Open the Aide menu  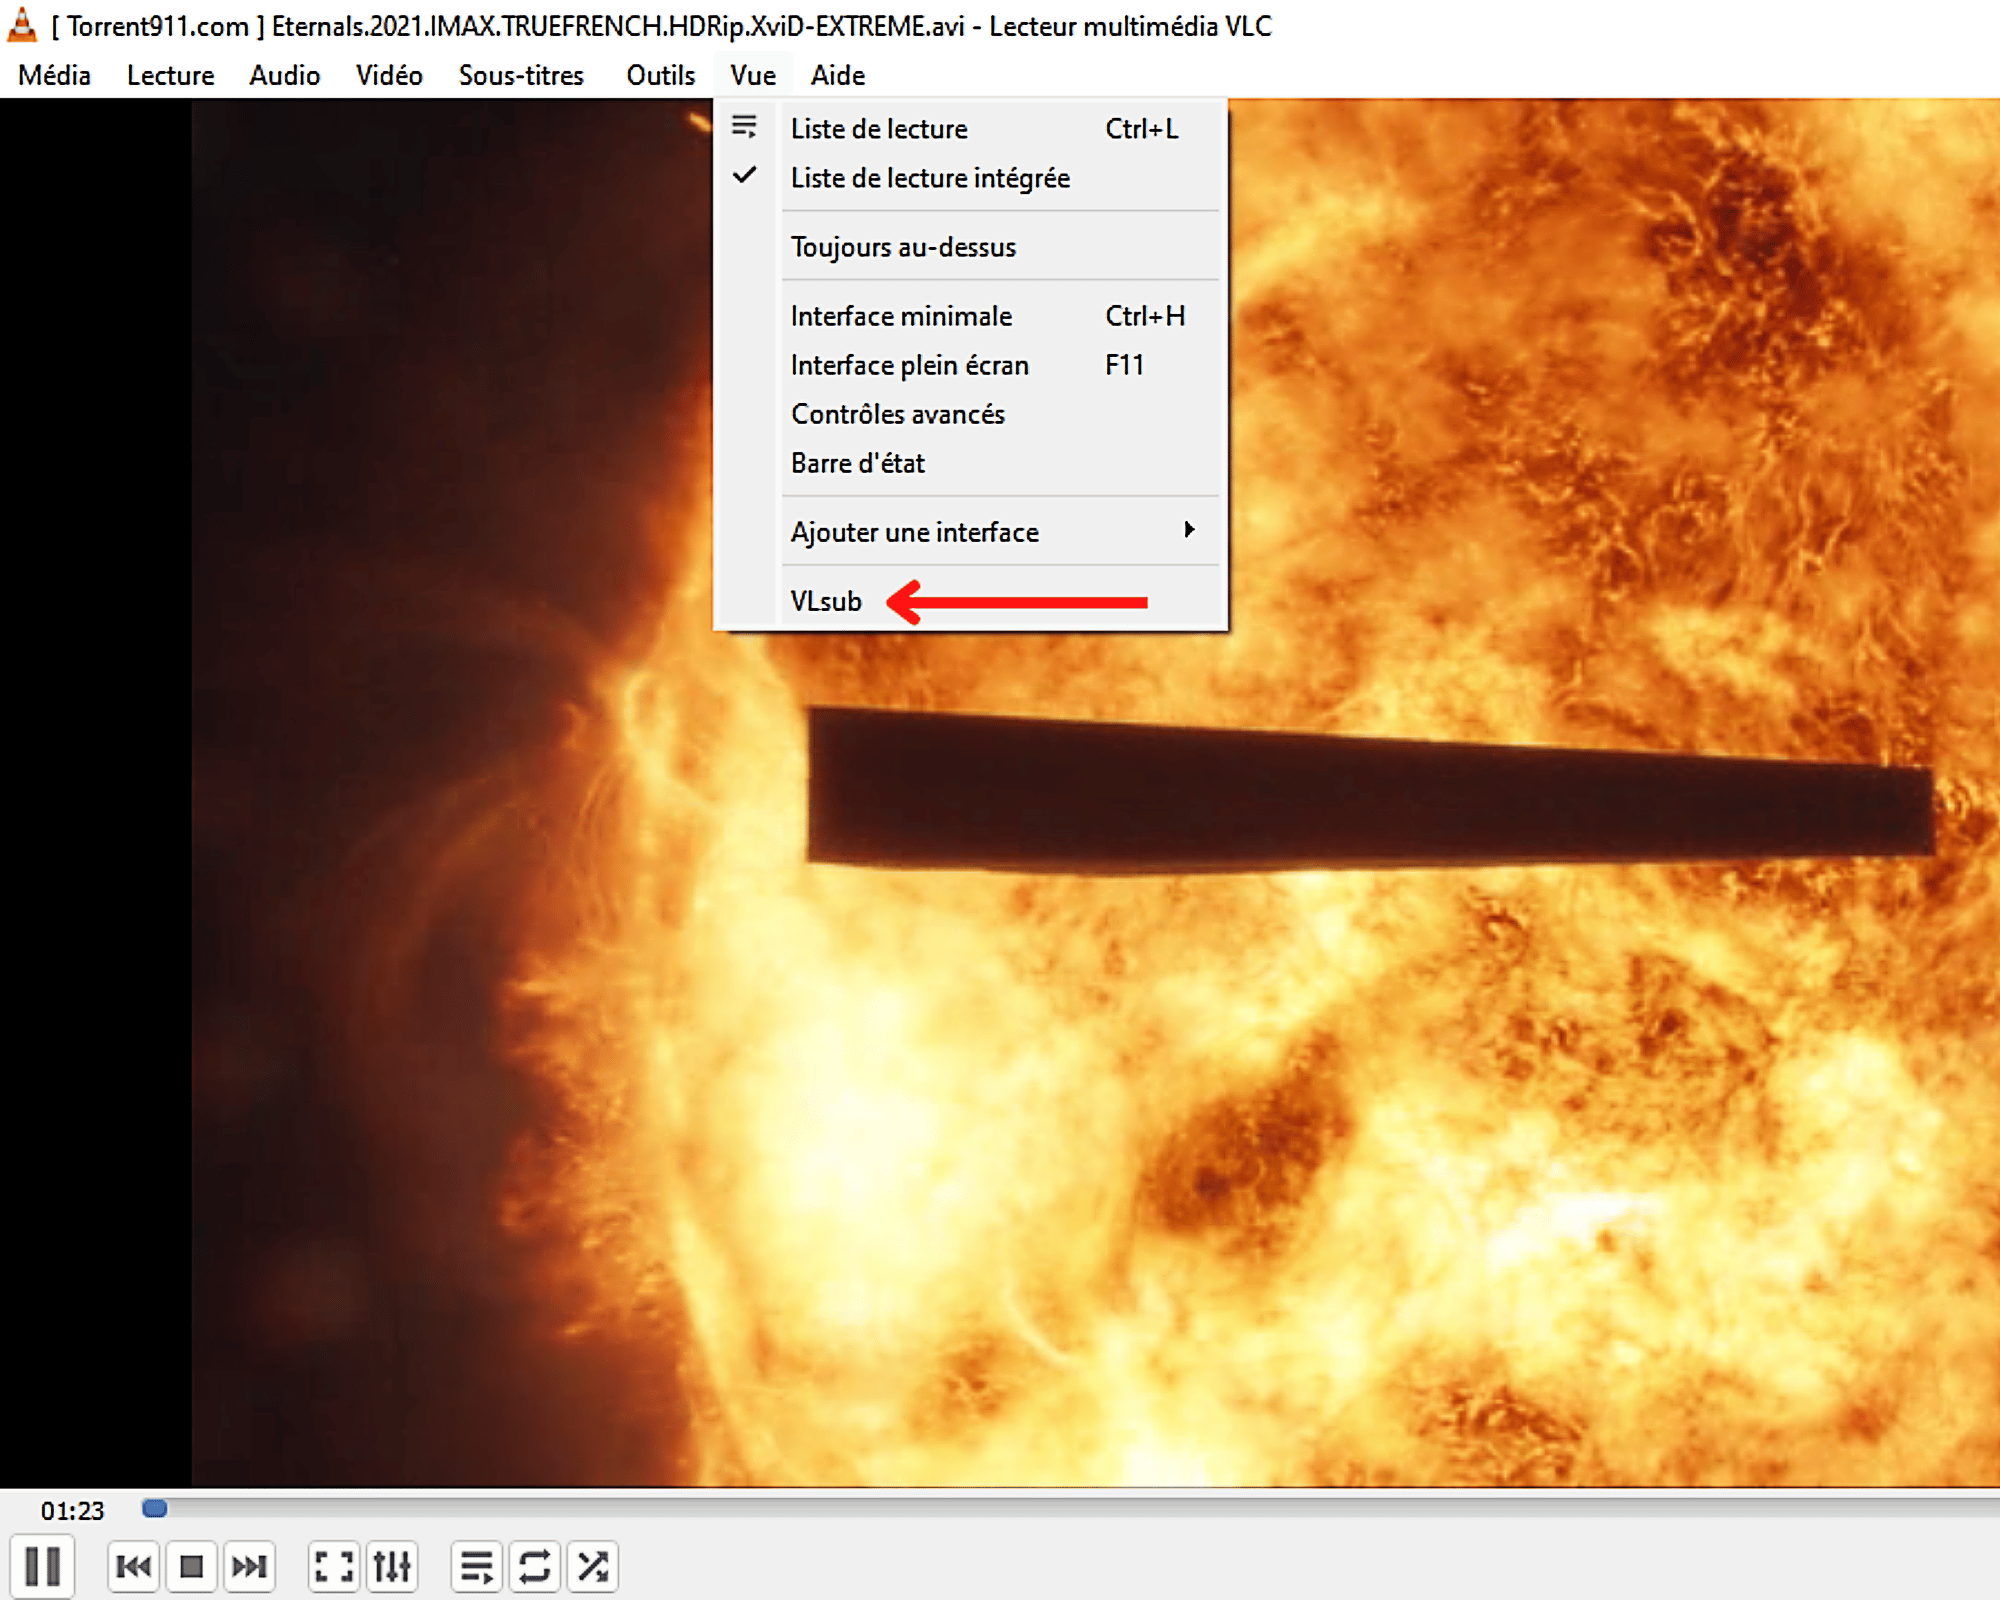point(837,75)
